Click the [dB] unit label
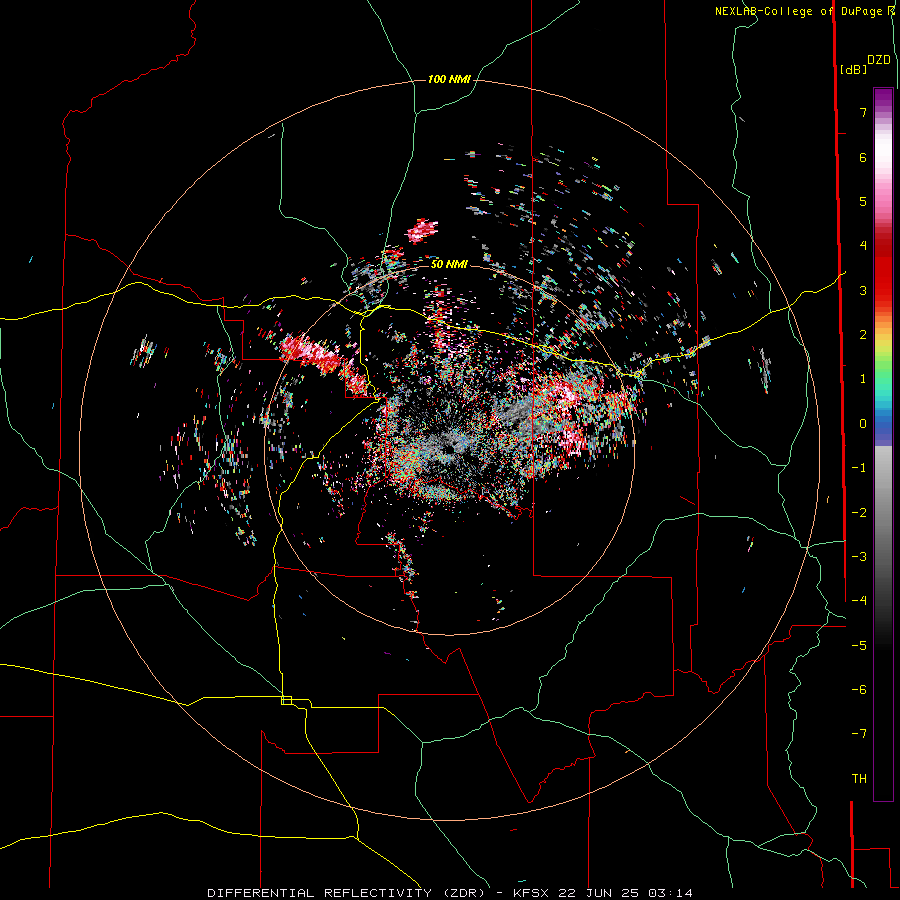 (854, 69)
